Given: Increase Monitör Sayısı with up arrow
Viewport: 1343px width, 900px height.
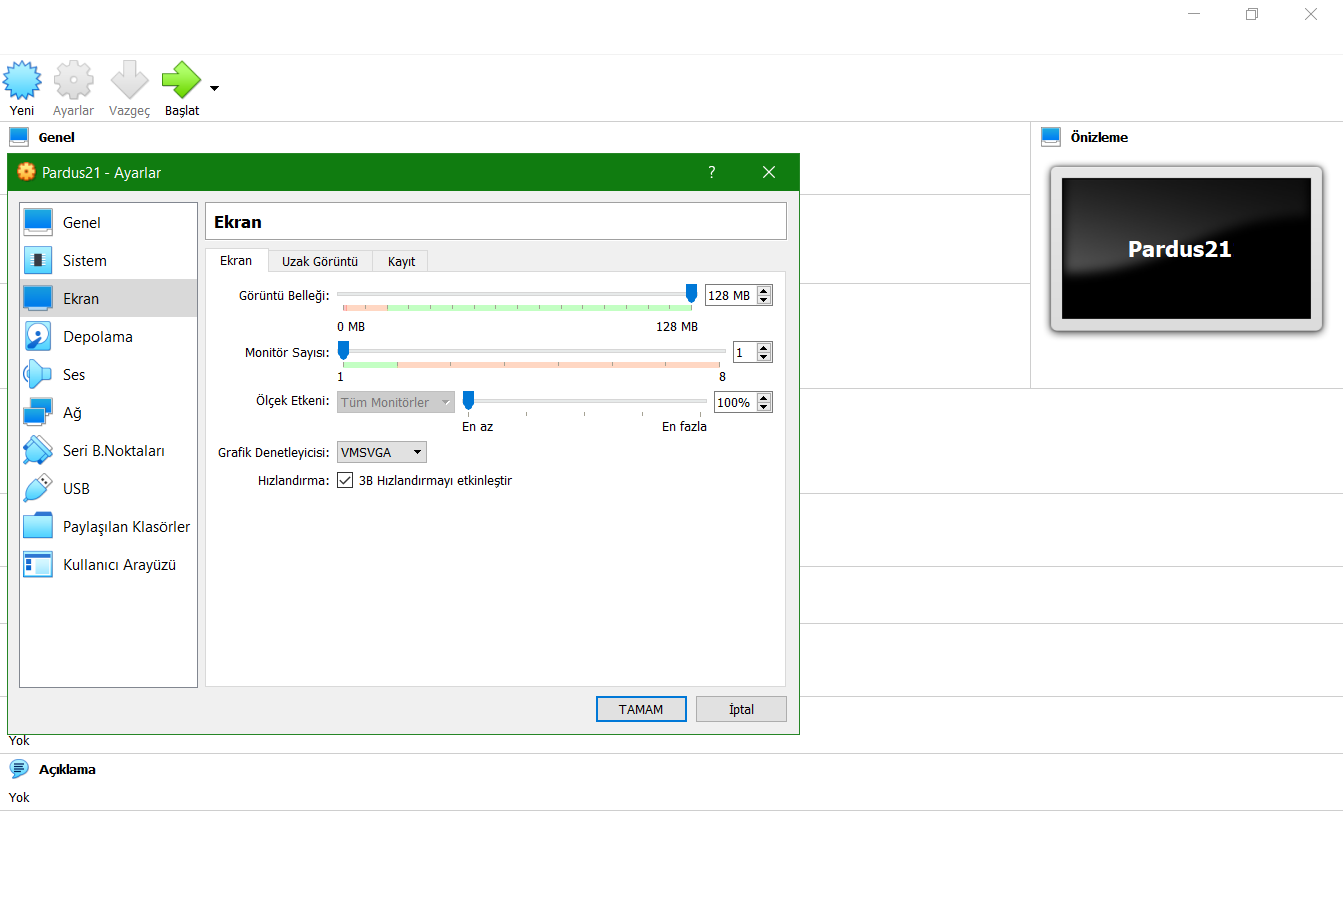Looking at the screenshot, I should [764, 348].
